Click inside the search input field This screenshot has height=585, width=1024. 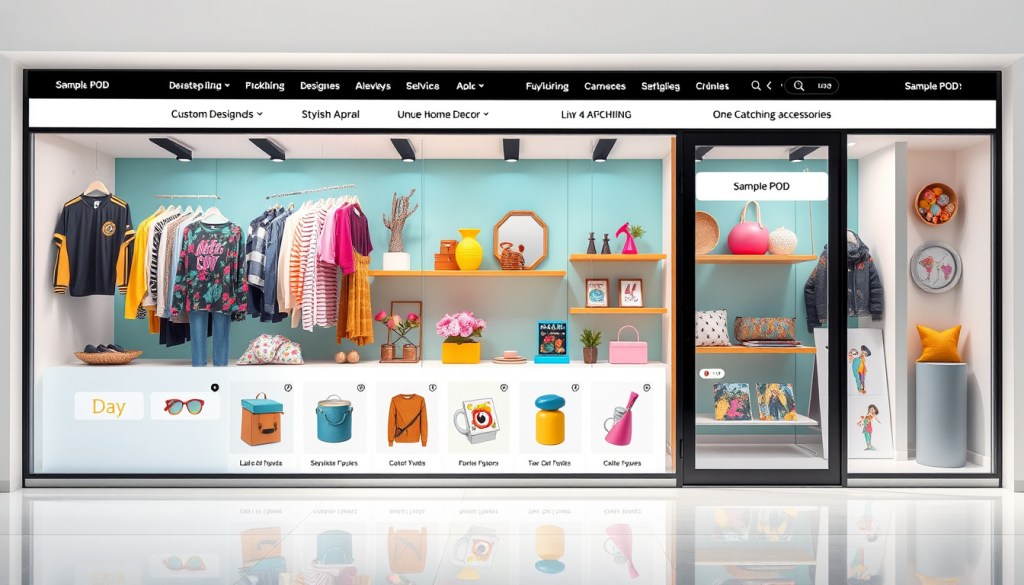point(812,85)
